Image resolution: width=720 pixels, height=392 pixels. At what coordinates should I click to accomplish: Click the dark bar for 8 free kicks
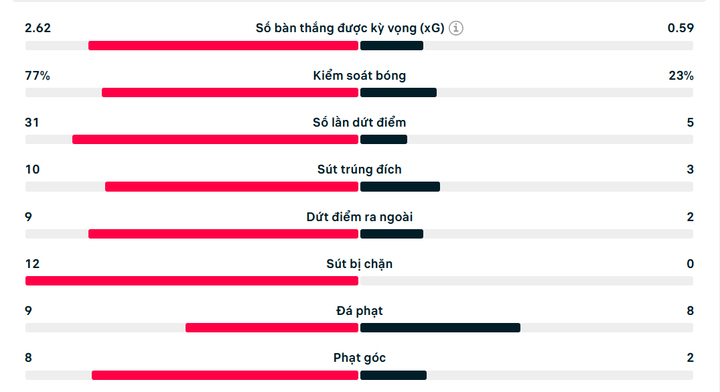(440, 328)
